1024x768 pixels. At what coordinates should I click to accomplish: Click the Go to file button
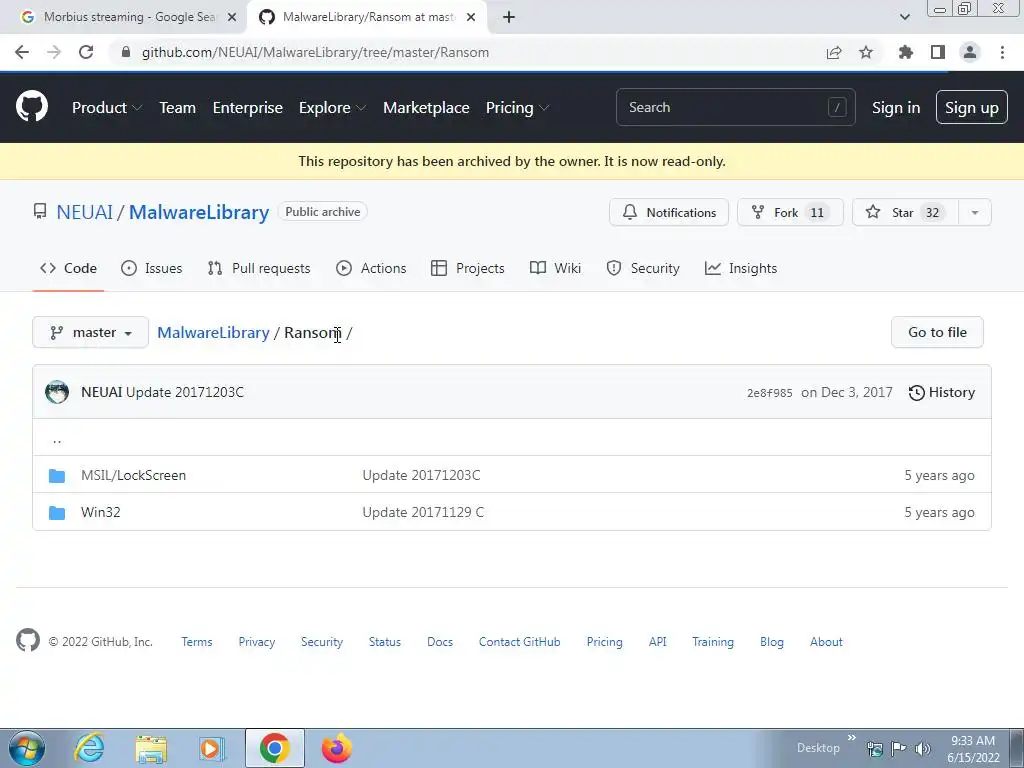[937, 332]
